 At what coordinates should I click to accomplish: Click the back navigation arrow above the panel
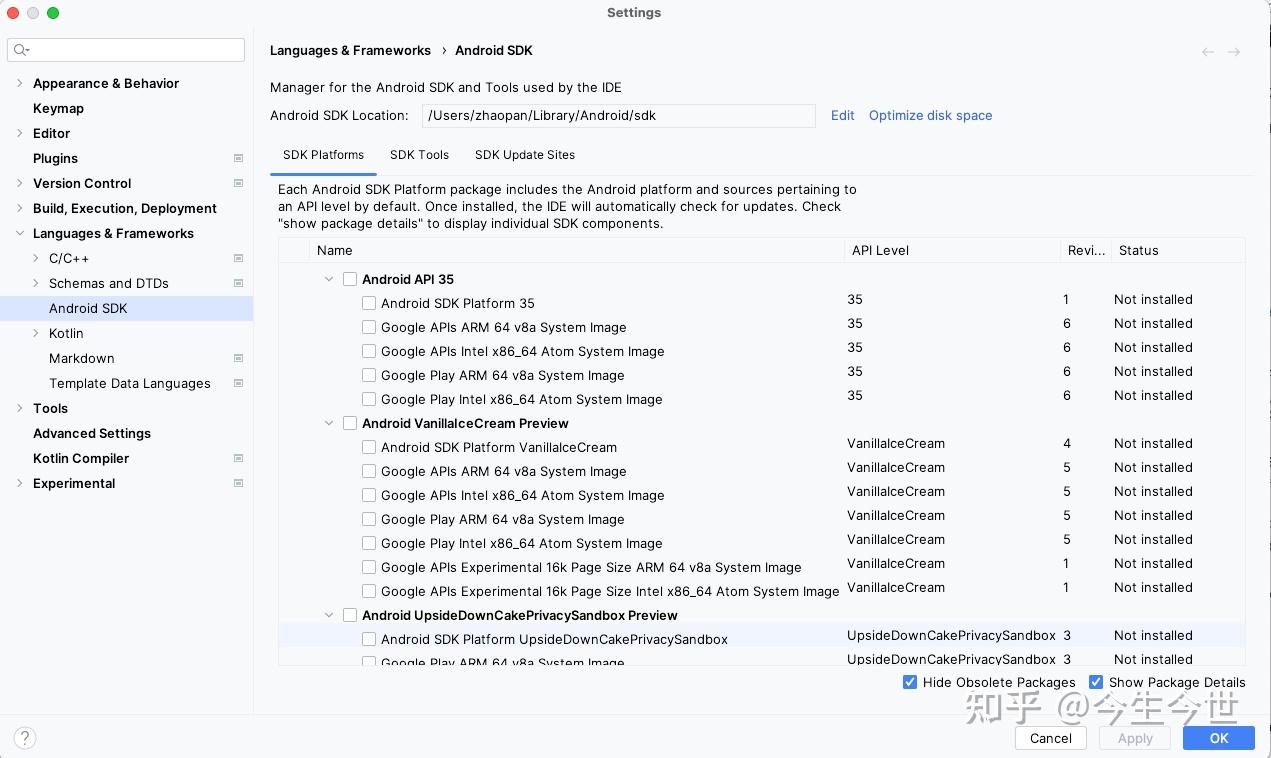[x=1208, y=52]
